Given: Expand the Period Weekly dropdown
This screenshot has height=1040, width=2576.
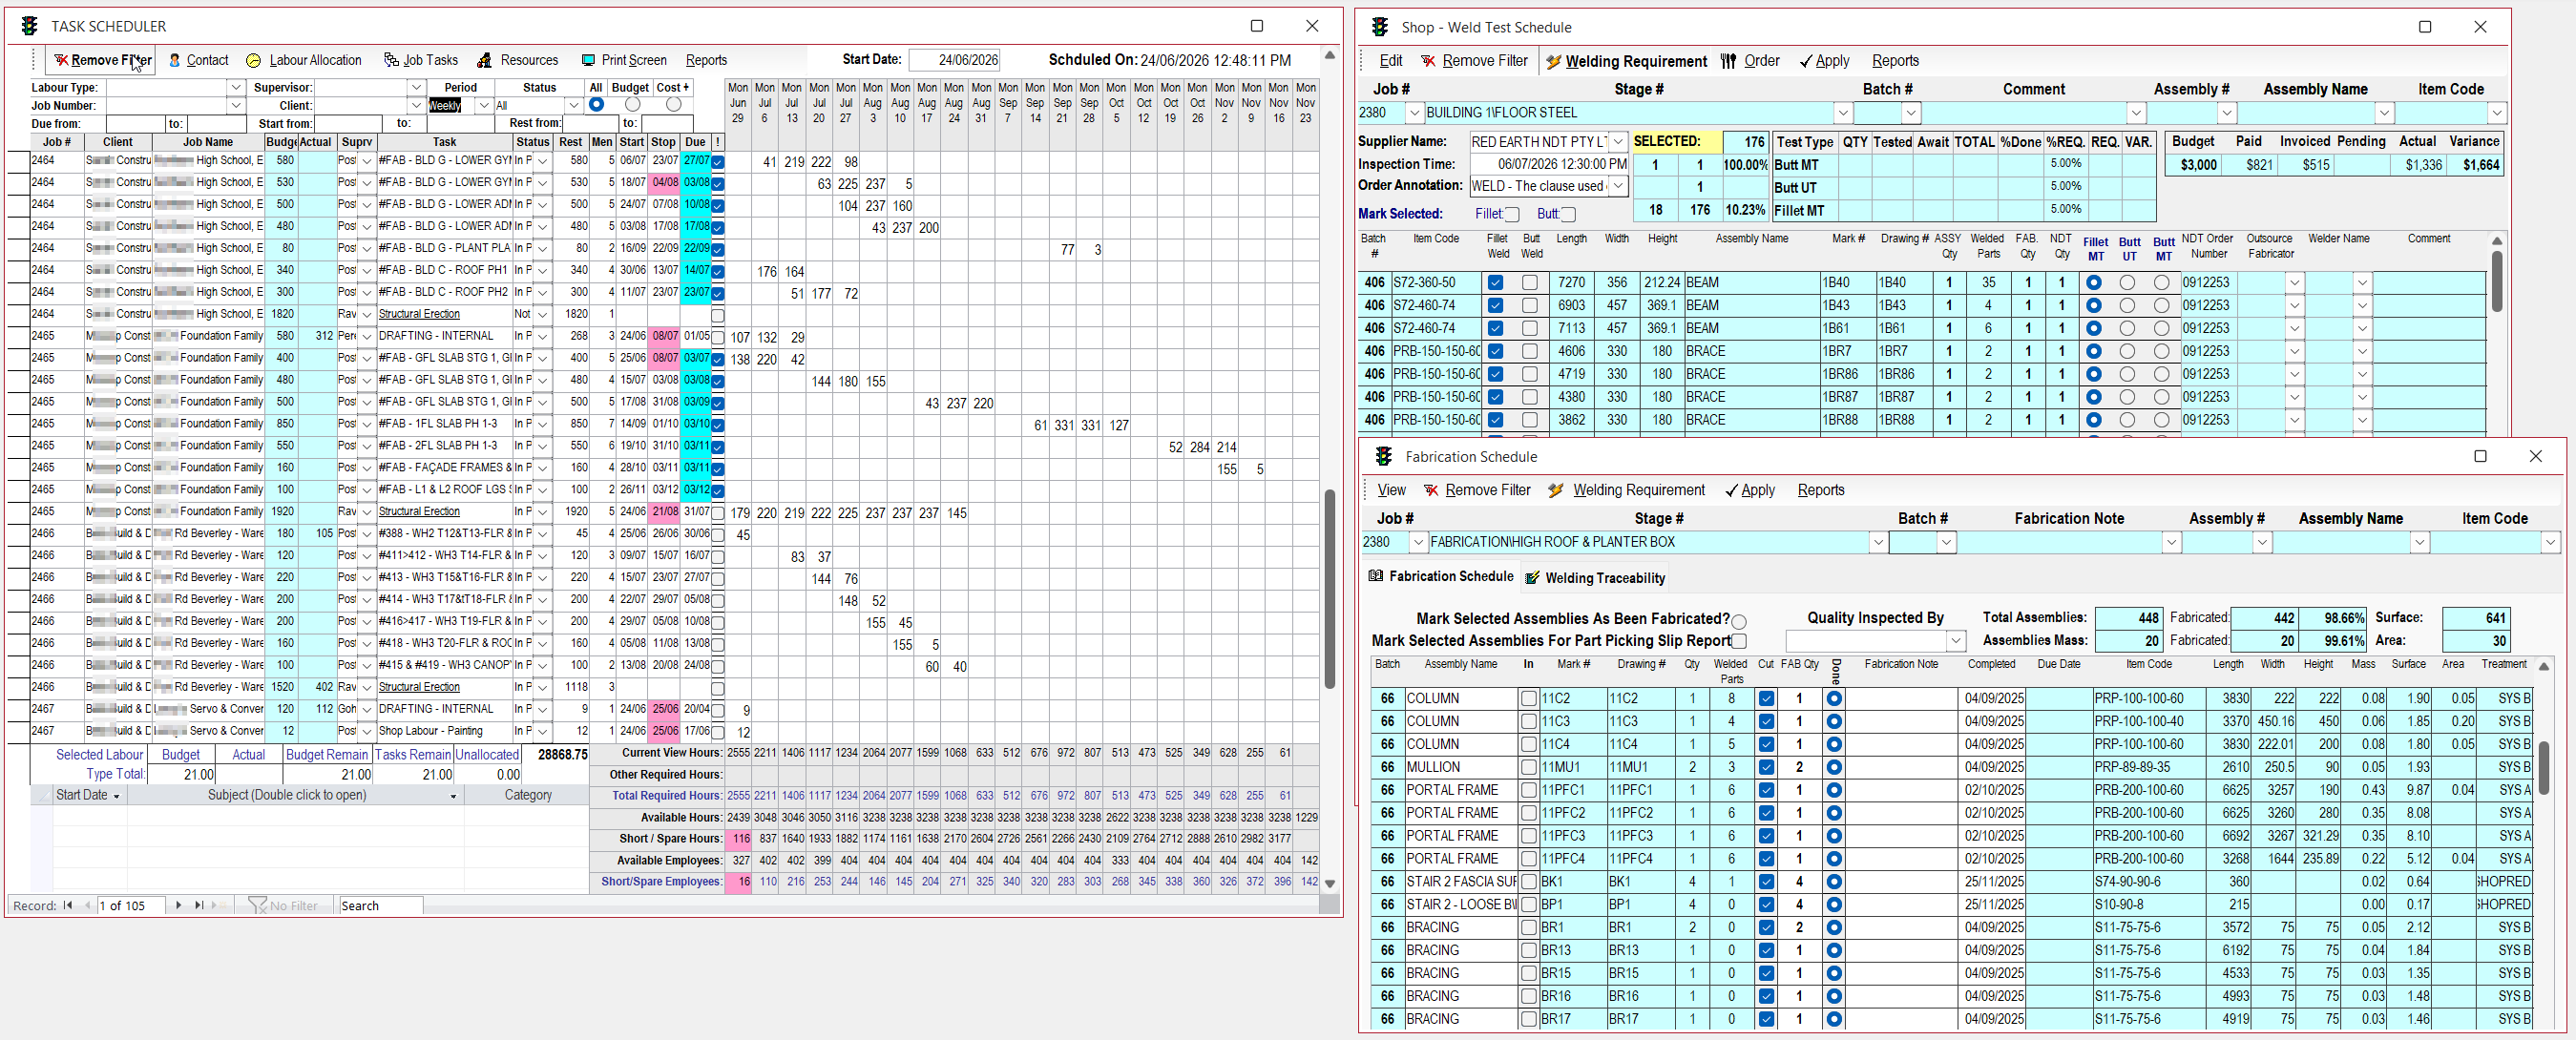Looking at the screenshot, I should (484, 106).
